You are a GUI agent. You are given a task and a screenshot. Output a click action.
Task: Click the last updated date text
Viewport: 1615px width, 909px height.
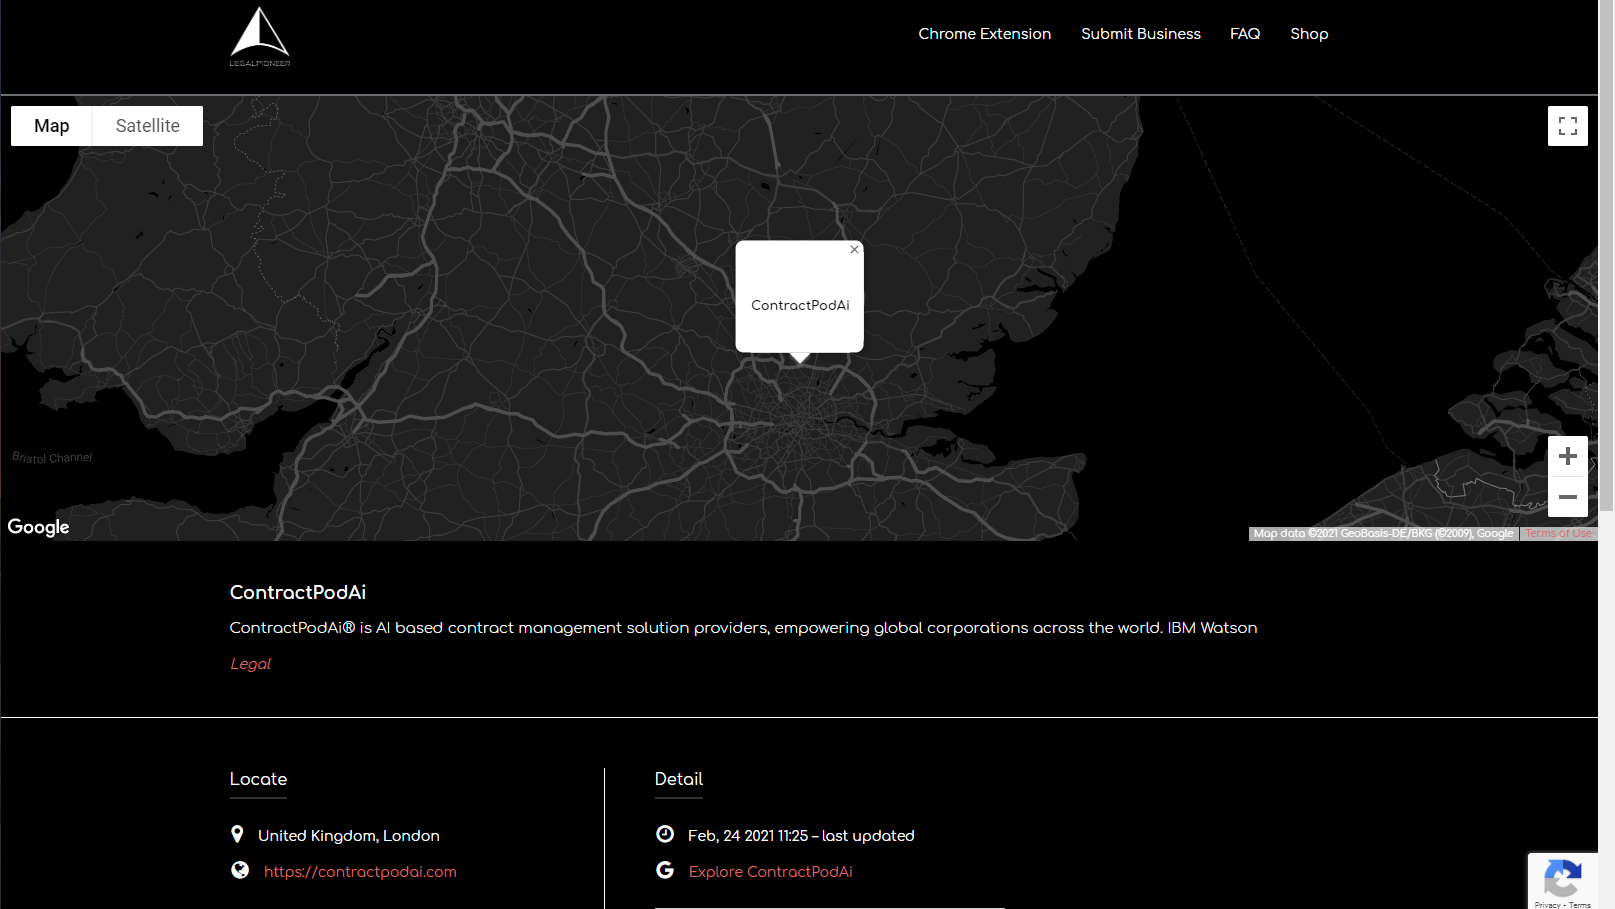point(801,836)
